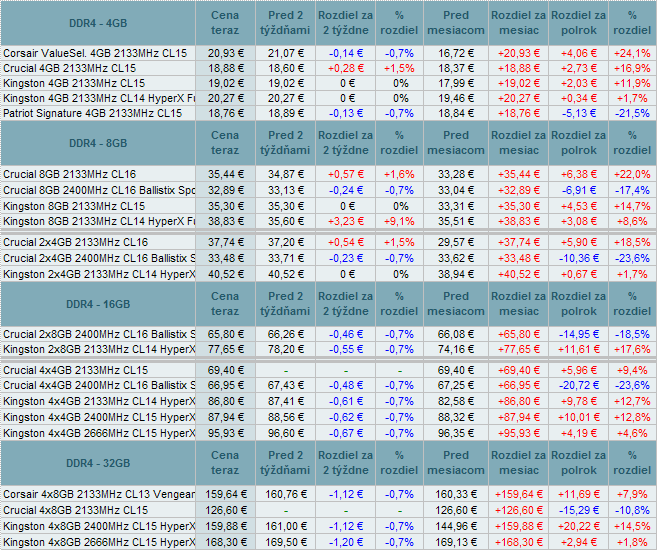Click the red "+0,28 €" difference cell

pos(346,68)
